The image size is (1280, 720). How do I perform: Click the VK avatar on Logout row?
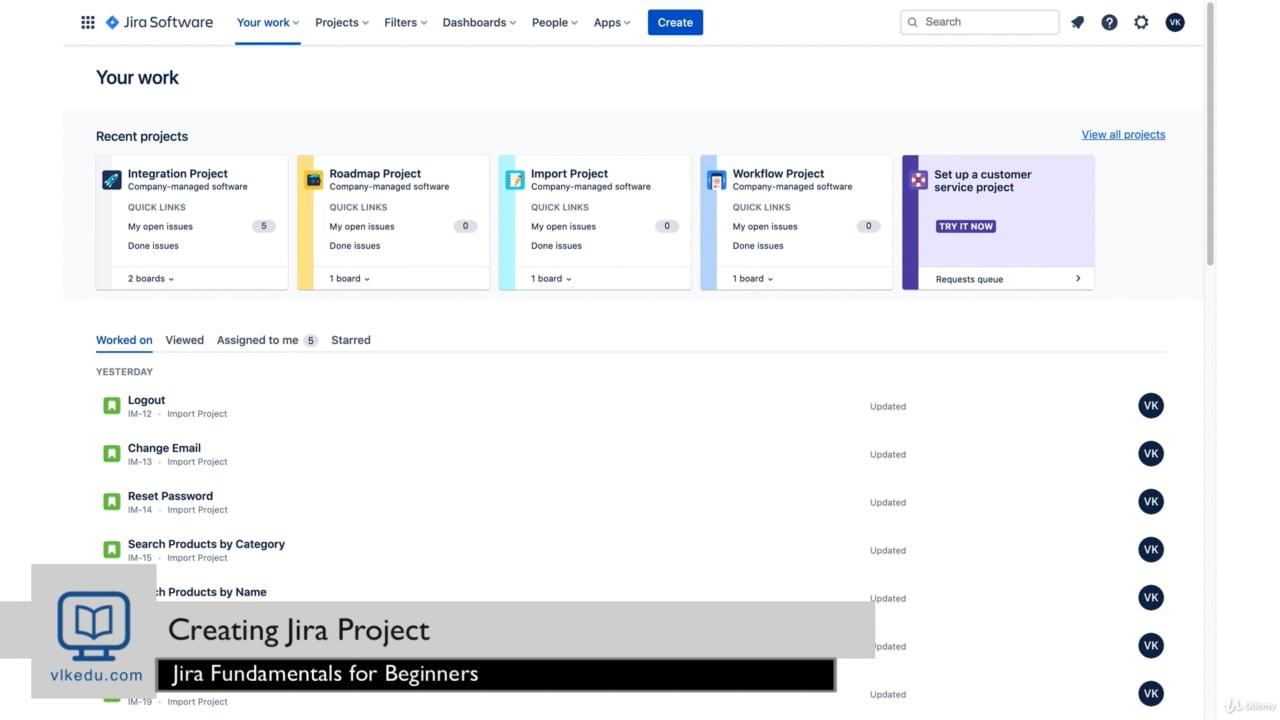1151,406
